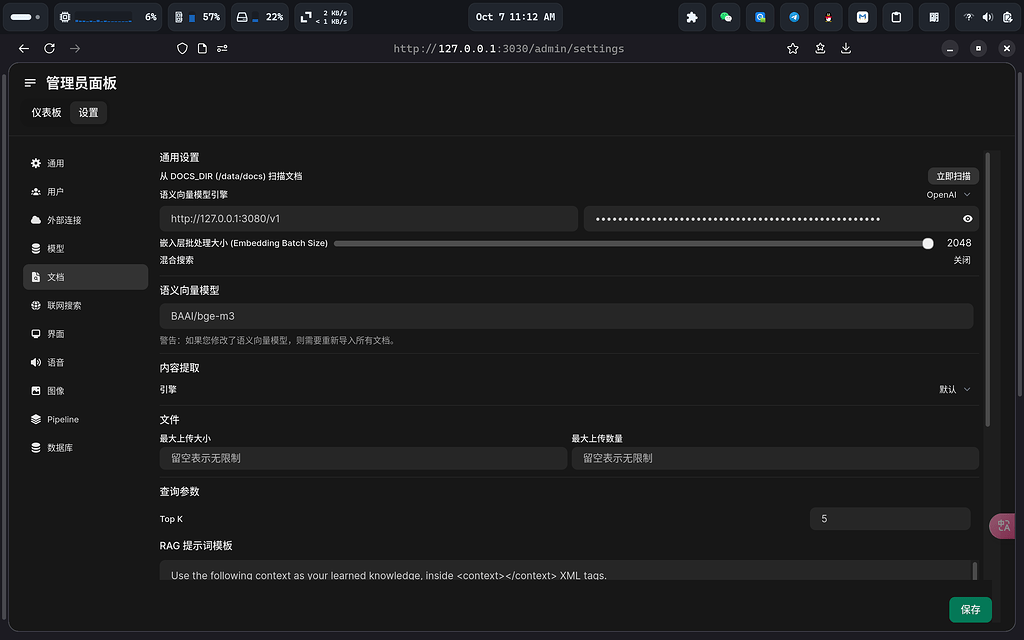This screenshot has height=640, width=1024.
Task: Click the 2048 batch size value
Action: [959, 243]
